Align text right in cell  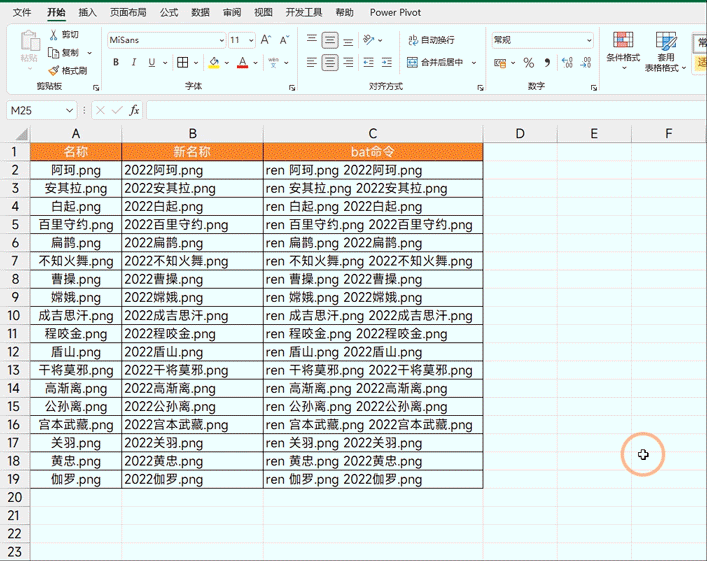348,62
